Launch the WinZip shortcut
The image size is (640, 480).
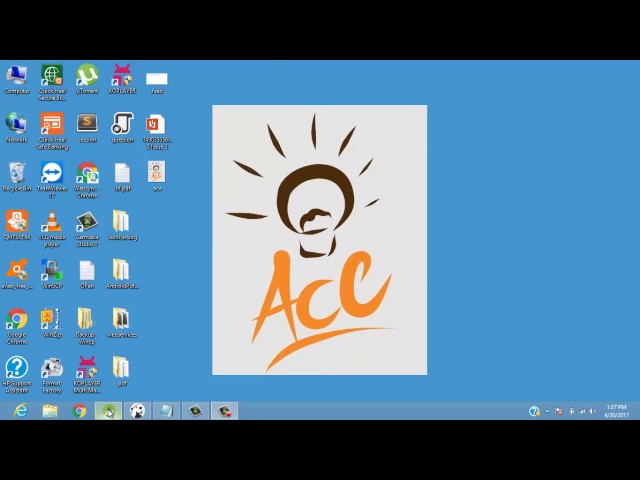[x=52, y=322]
